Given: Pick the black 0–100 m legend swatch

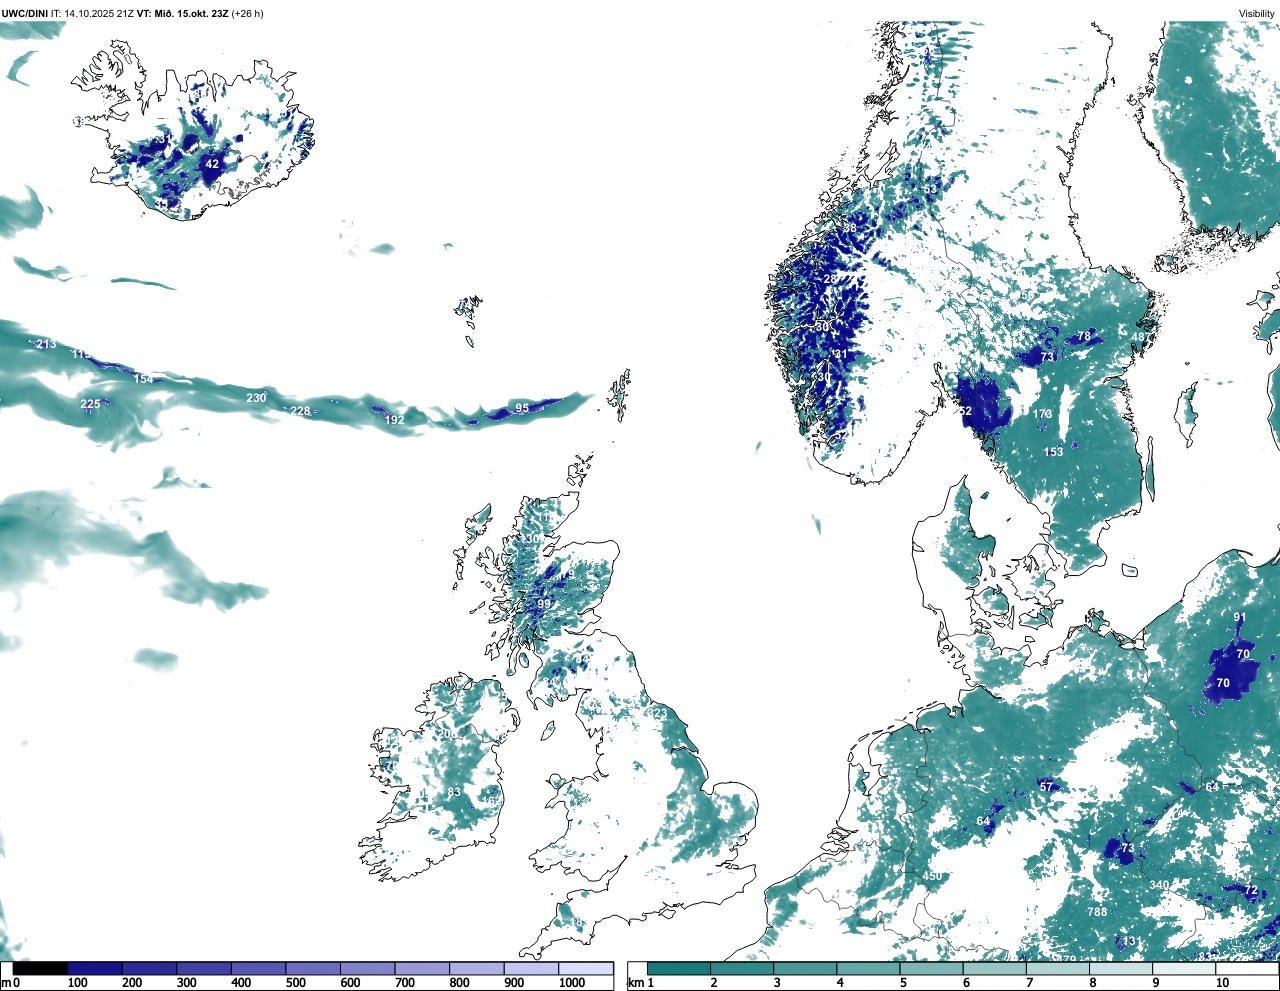Looking at the screenshot, I should click(41, 969).
